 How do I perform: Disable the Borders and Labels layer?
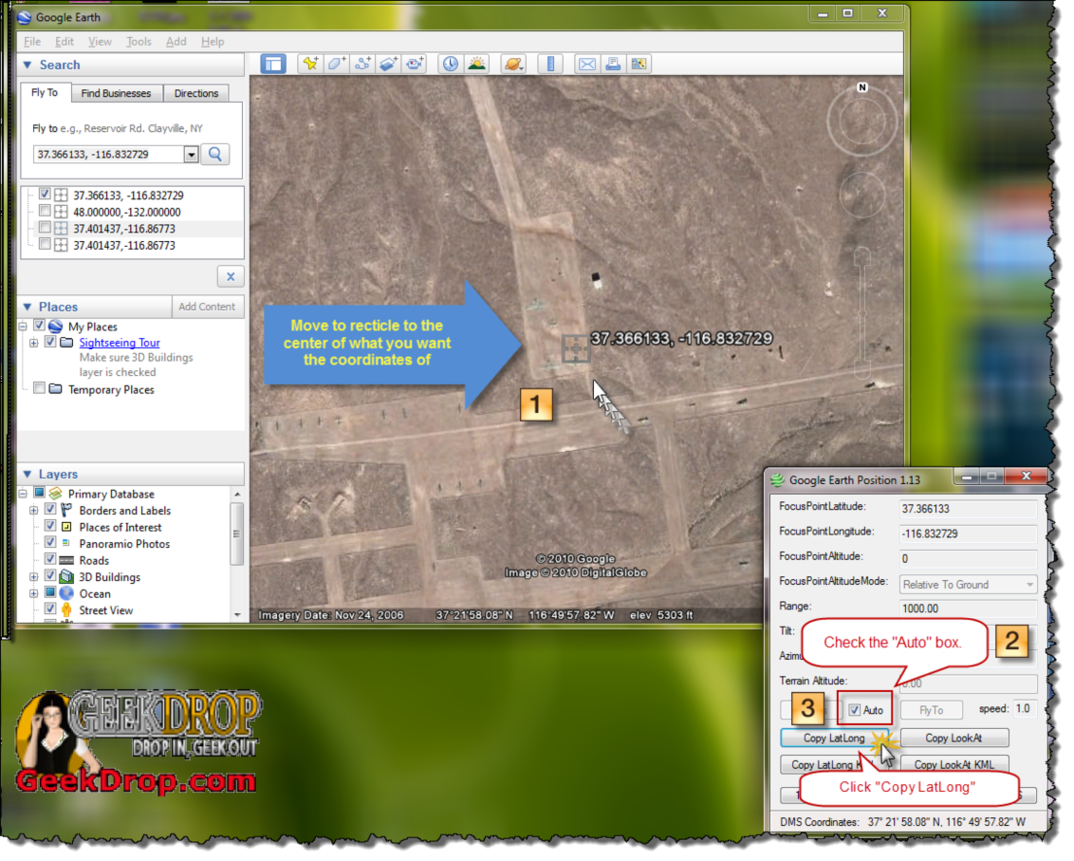pos(50,510)
